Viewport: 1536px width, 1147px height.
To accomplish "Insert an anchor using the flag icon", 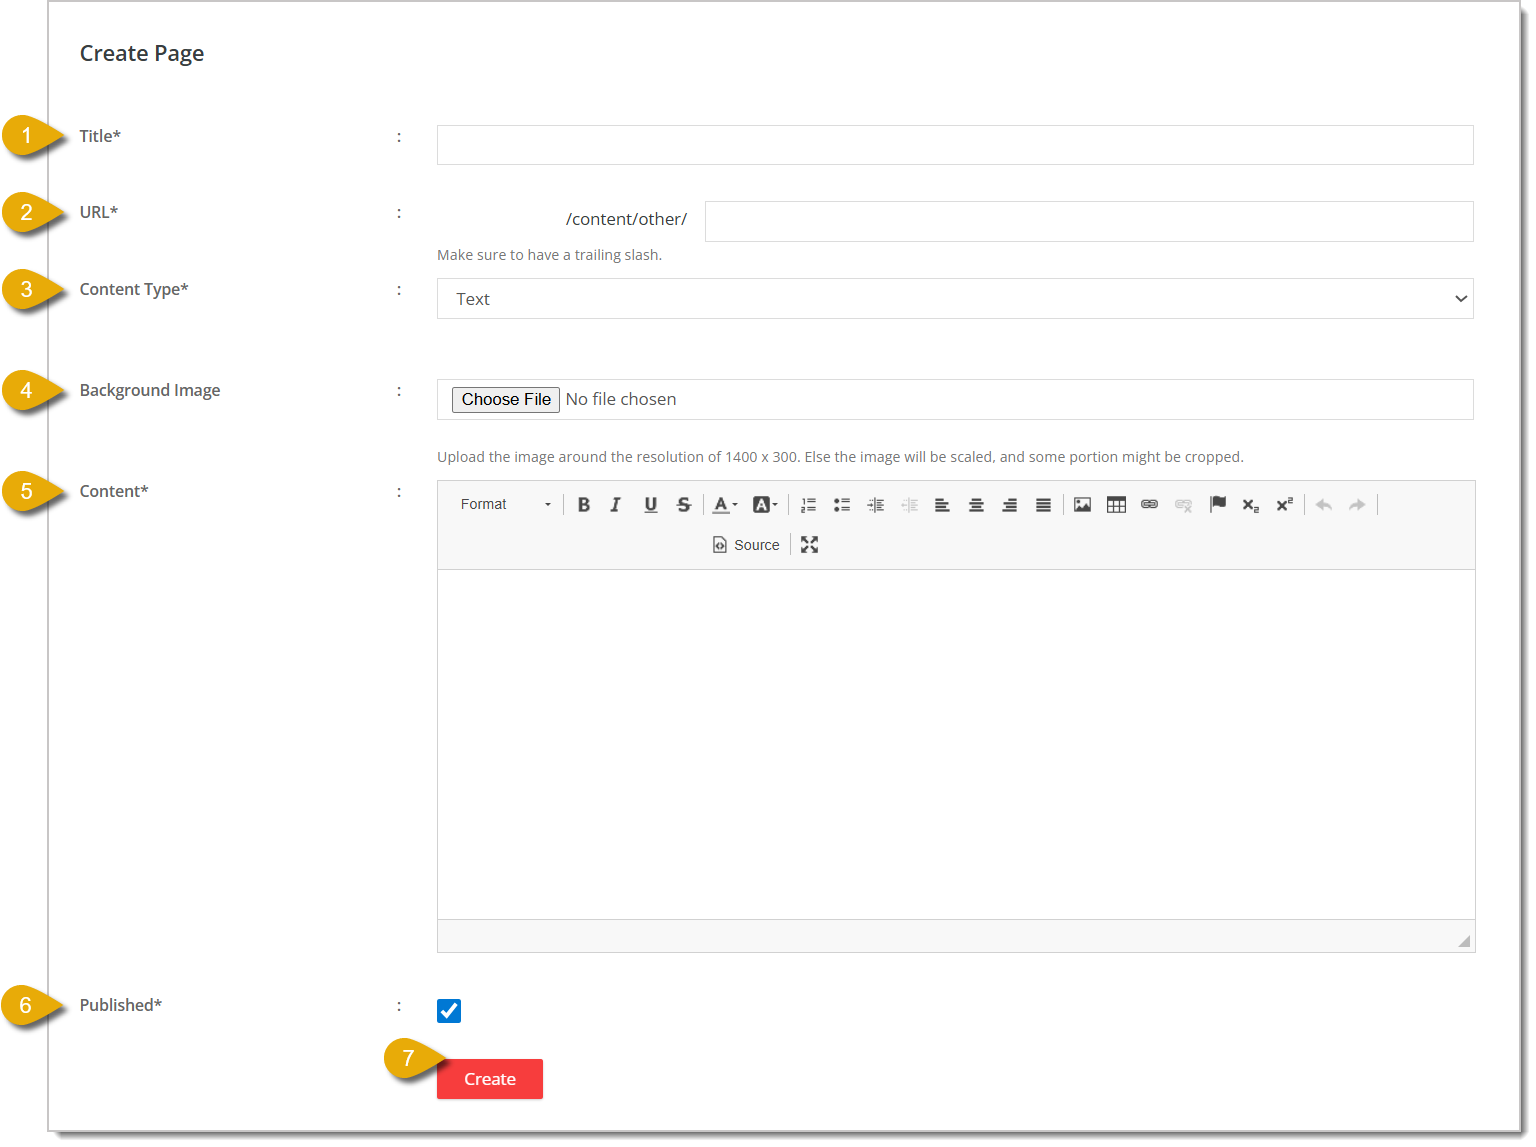I will tap(1218, 505).
